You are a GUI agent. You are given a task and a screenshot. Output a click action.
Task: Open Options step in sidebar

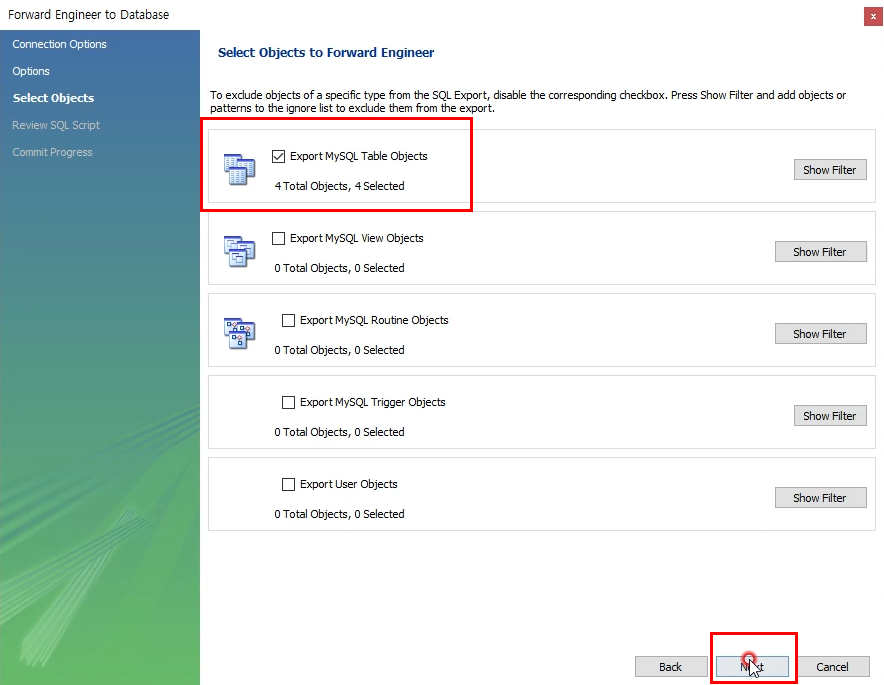pos(31,71)
